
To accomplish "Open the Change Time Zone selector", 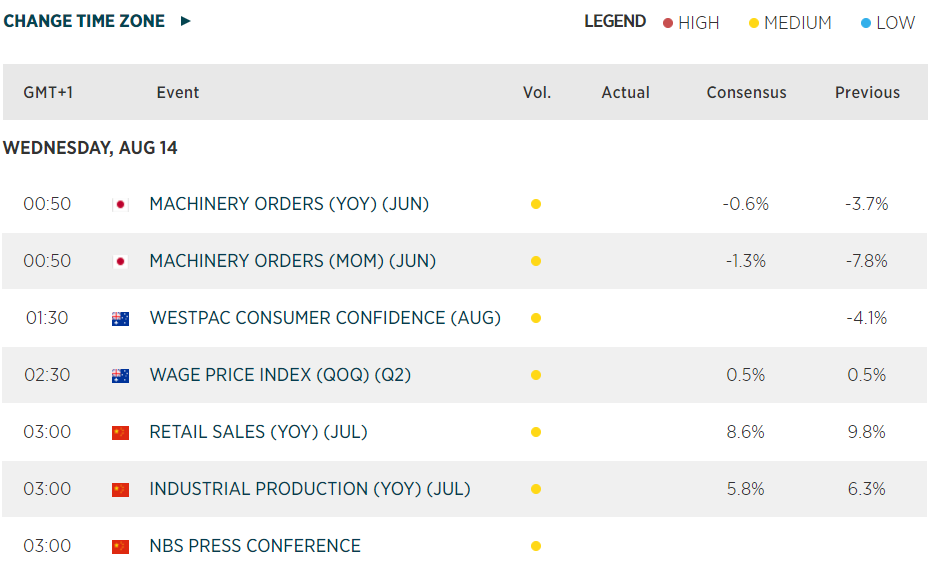I will pyautogui.click(x=85, y=21).
